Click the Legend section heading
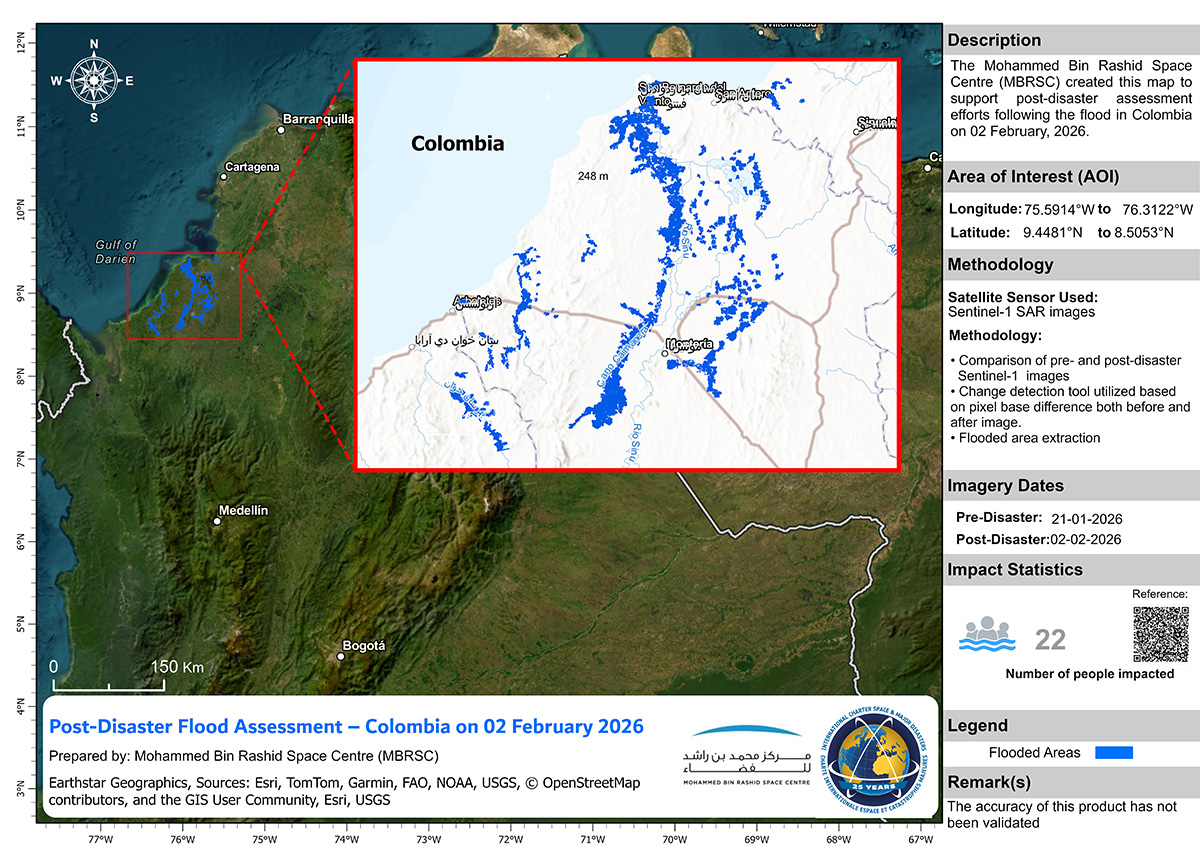Screen dimensions: 1200x849 (978, 726)
